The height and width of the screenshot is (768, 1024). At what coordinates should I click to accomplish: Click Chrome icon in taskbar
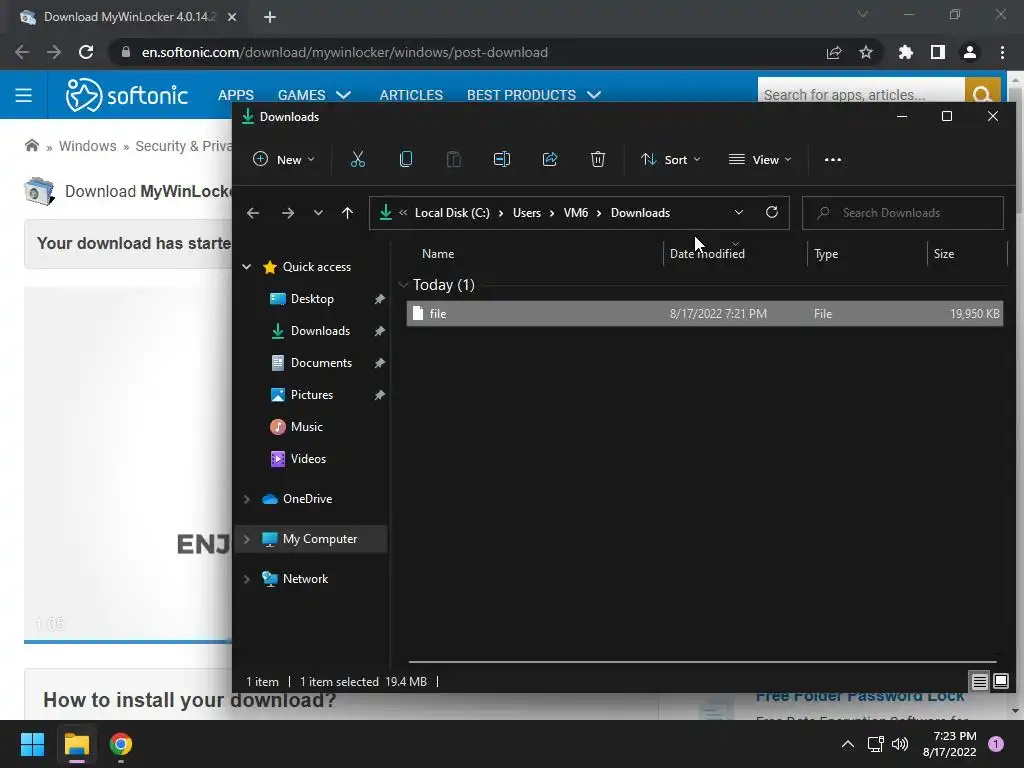121,744
